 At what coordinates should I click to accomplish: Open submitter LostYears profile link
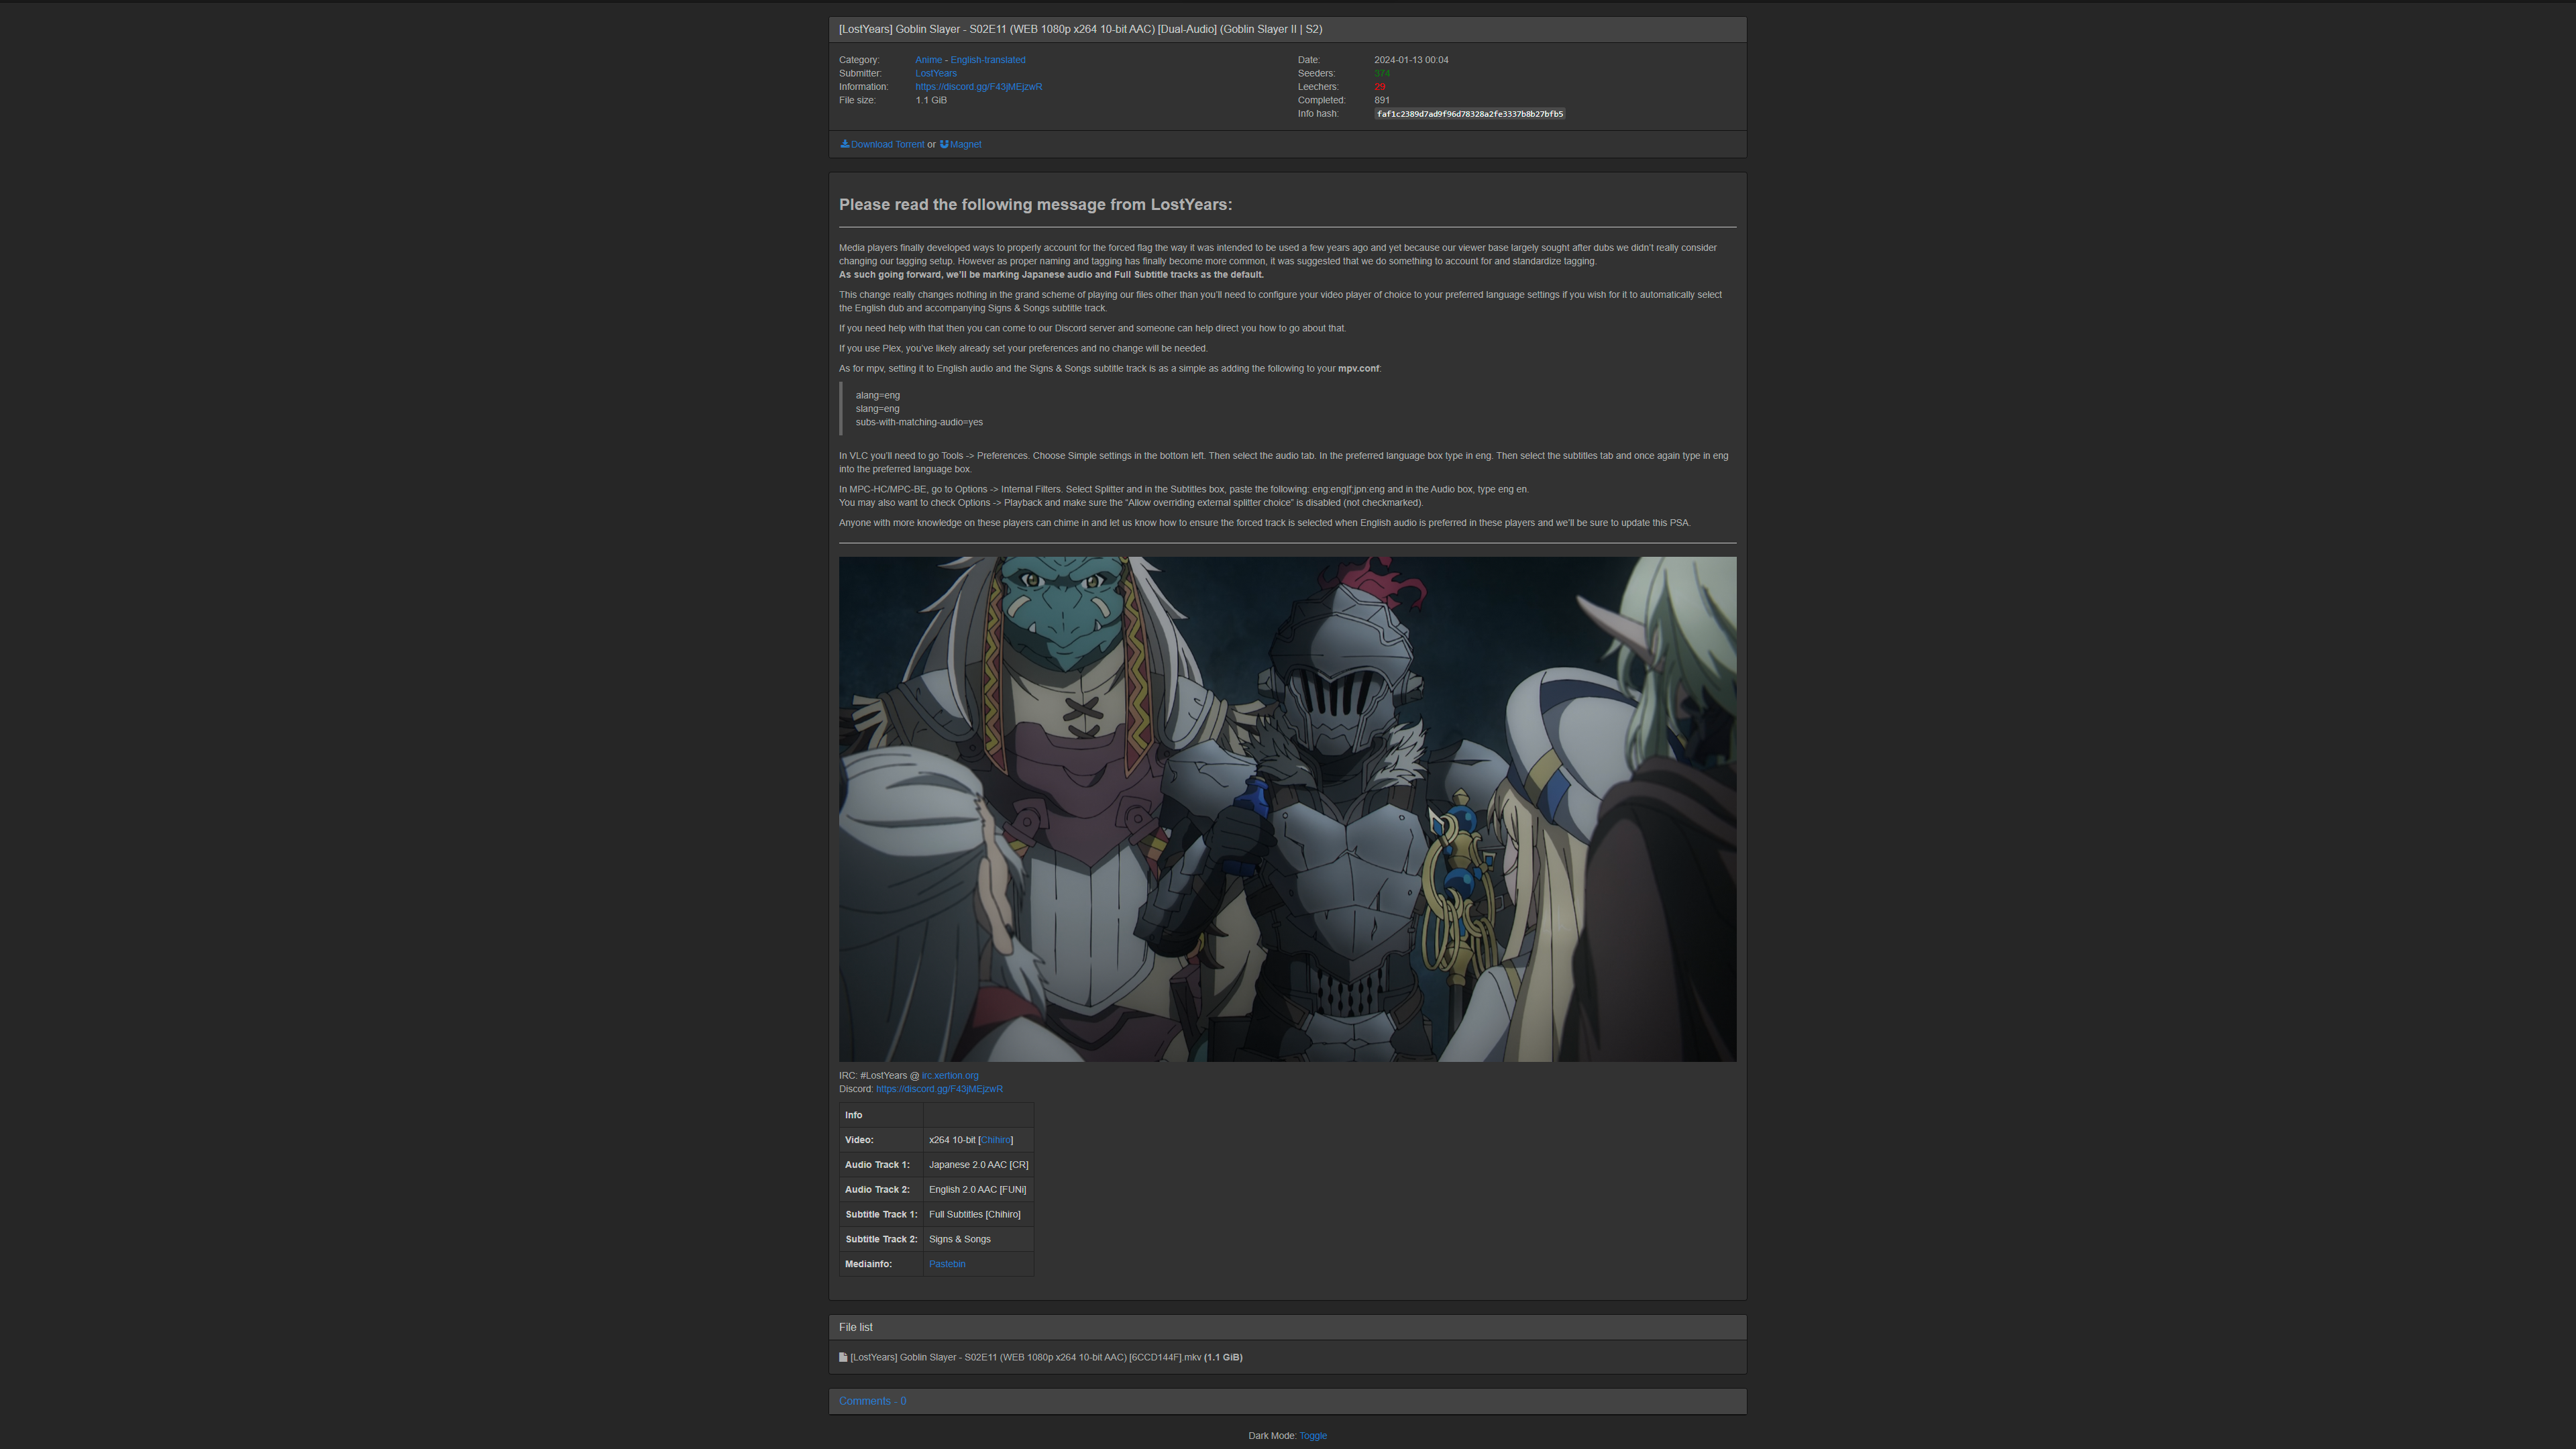(x=935, y=73)
